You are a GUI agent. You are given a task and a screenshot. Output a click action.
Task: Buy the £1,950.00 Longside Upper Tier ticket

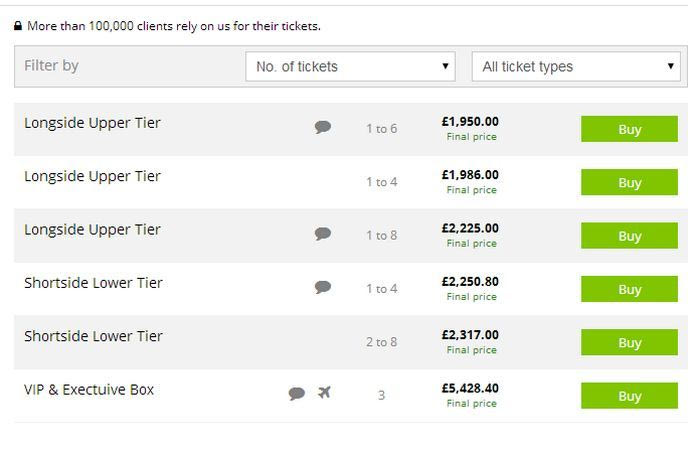[629, 129]
